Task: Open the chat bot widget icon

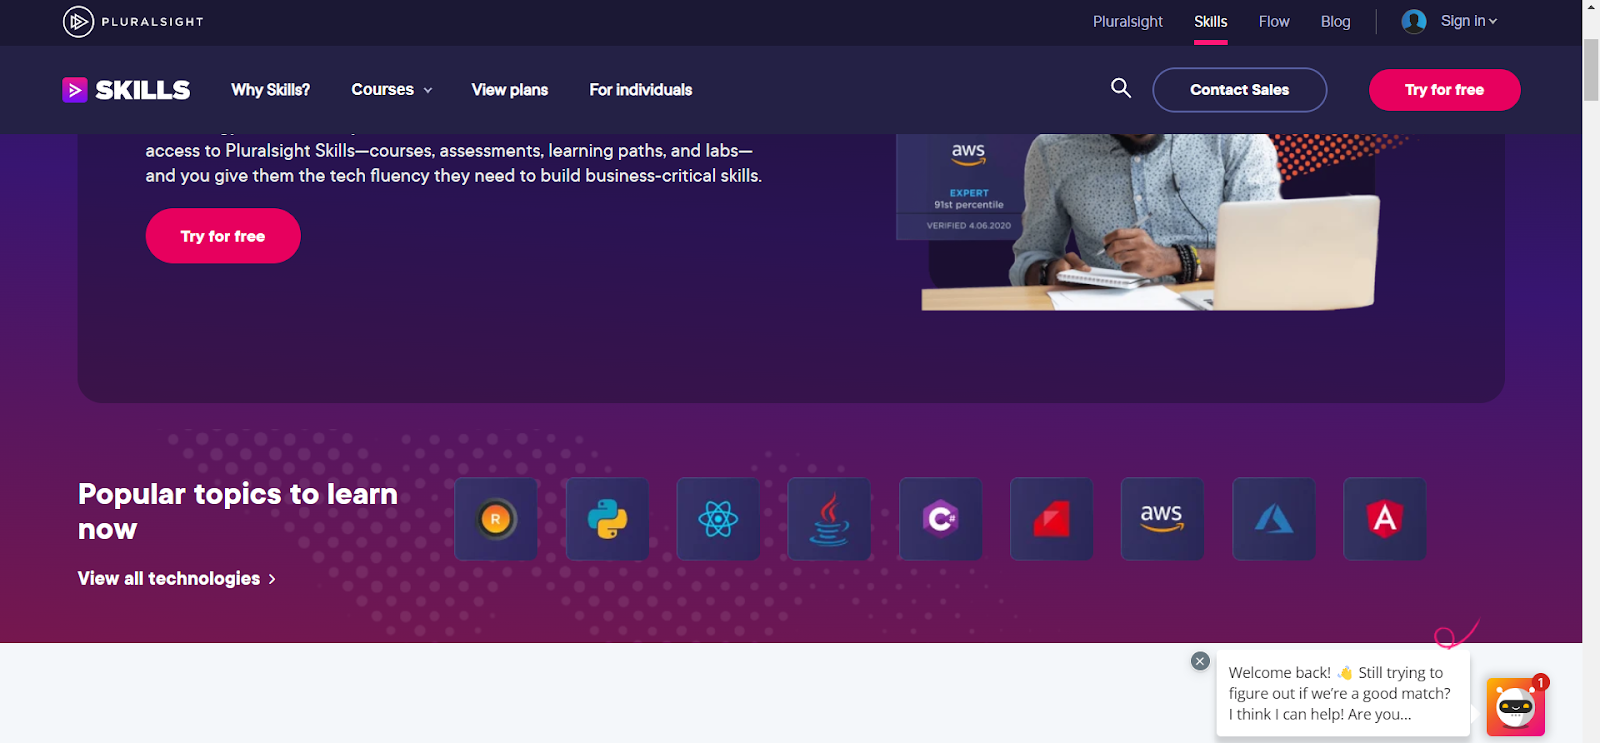Action: [1515, 707]
